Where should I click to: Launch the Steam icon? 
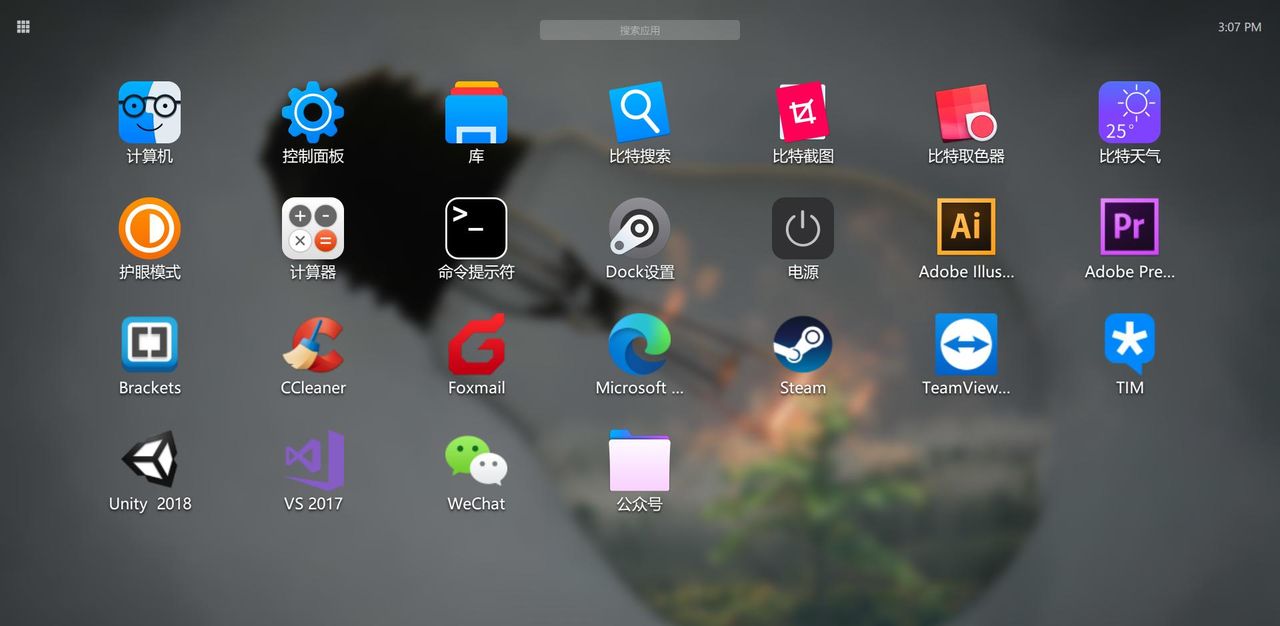pos(803,344)
